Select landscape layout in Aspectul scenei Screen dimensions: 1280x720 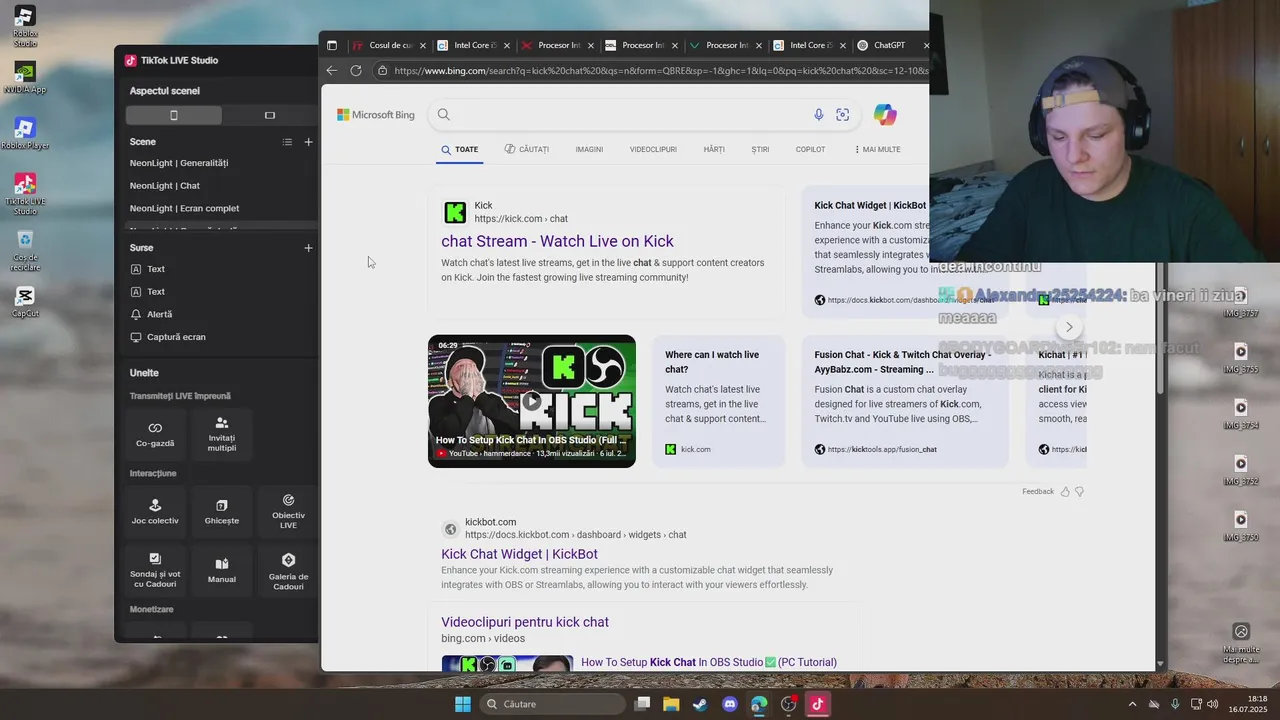tap(269, 115)
